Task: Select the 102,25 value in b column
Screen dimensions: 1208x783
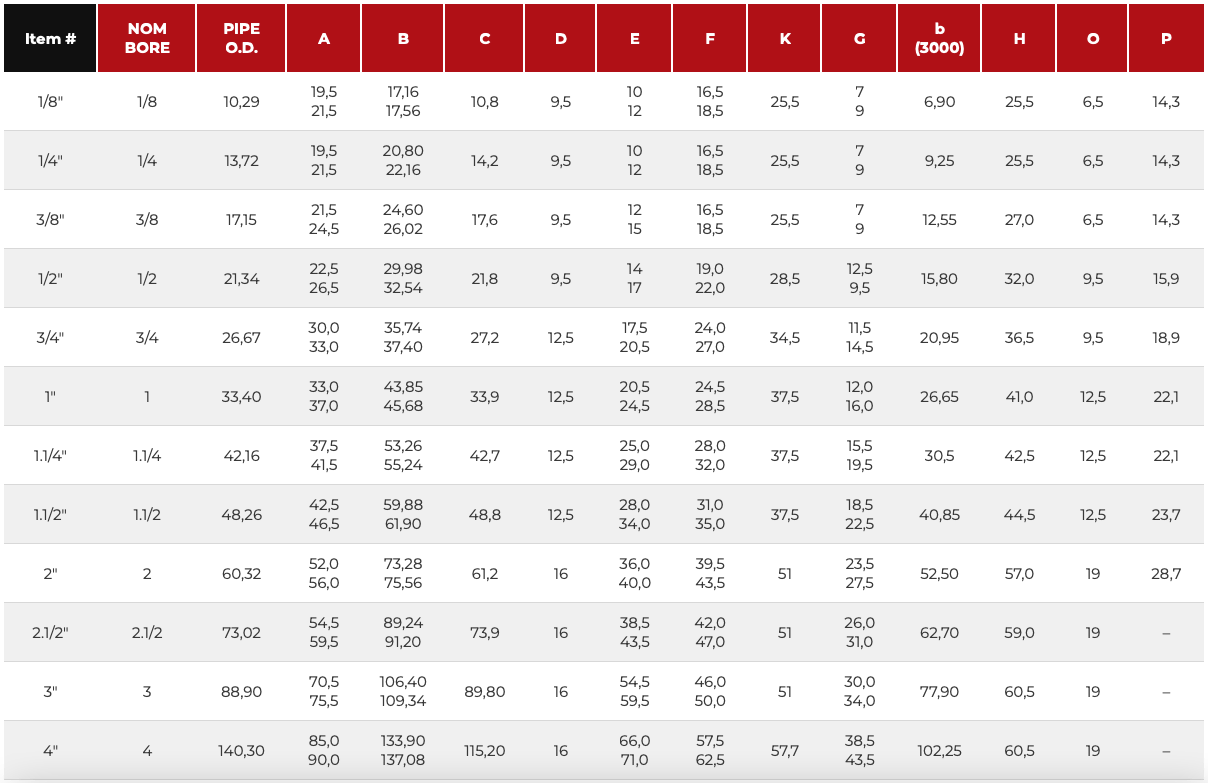Action: [x=939, y=751]
